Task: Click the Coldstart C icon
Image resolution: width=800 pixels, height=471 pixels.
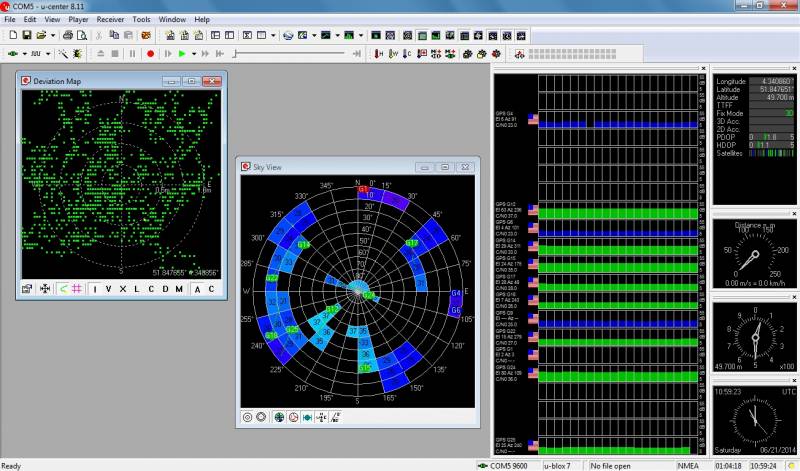Action: click(407, 54)
